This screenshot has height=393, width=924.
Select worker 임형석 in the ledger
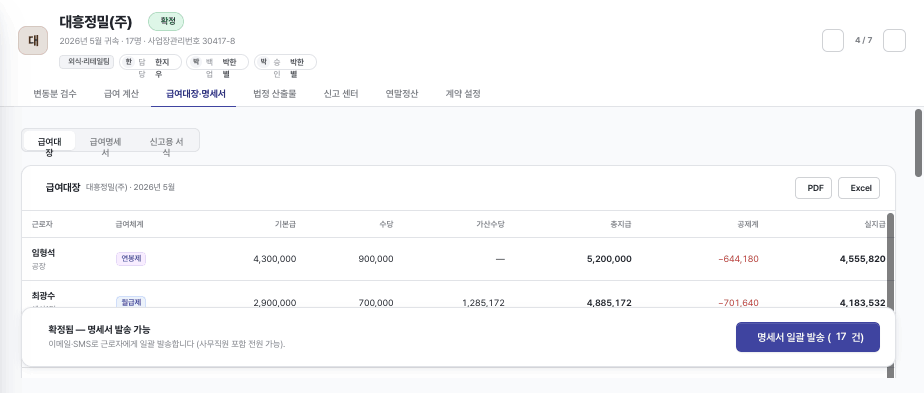pyautogui.click(x=43, y=253)
